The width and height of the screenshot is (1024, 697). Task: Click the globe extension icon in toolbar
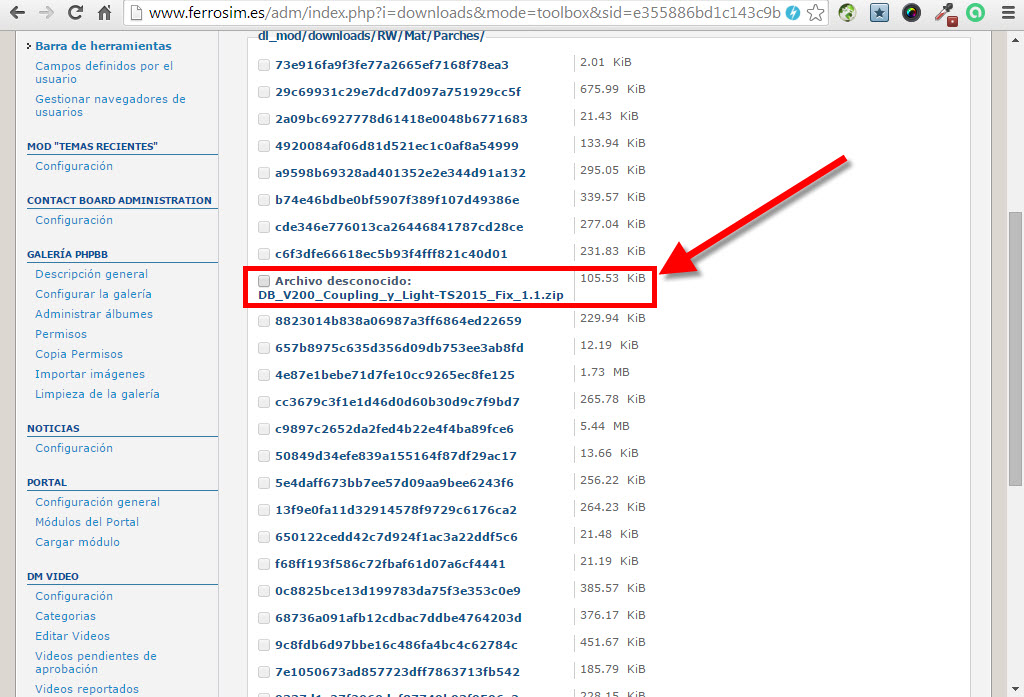click(848, 13)
